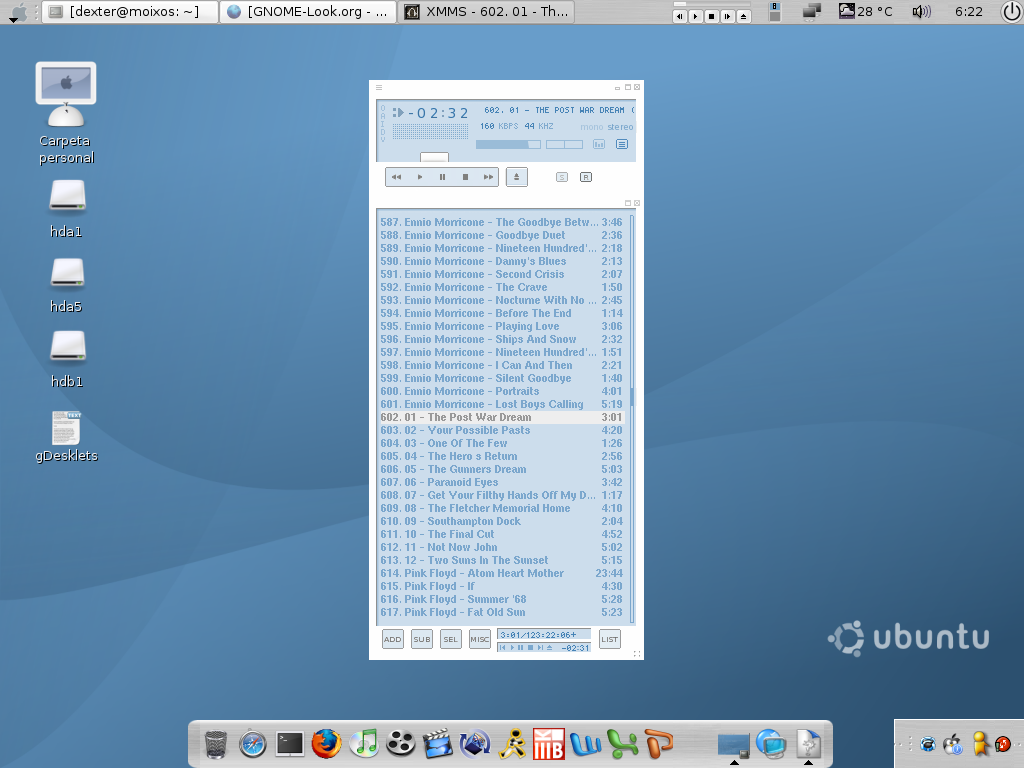Launch Firefox from the dock

[x=327, y=744]
